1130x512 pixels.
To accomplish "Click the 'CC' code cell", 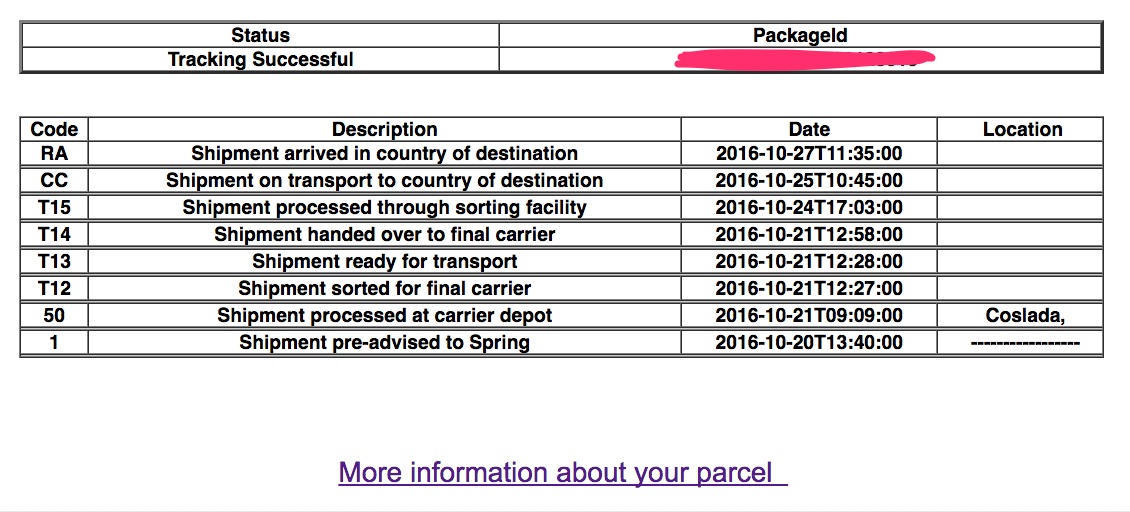I will tap(54, 181).
